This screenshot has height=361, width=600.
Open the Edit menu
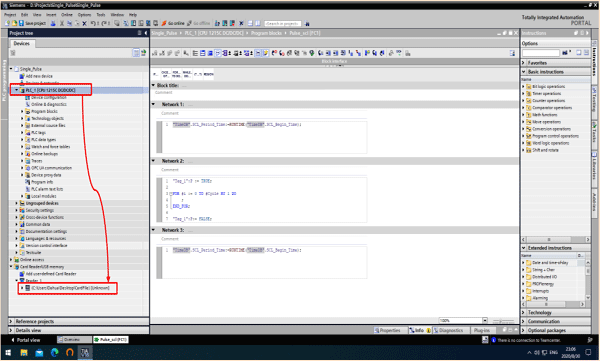tap(24, 15)
